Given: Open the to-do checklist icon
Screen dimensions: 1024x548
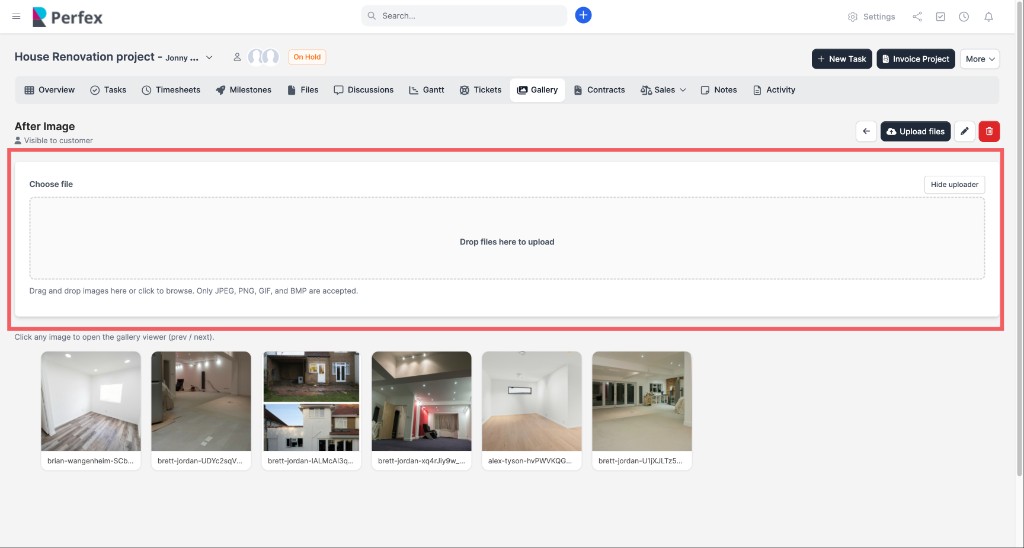Looking at the screenshot, I should 940,17.
